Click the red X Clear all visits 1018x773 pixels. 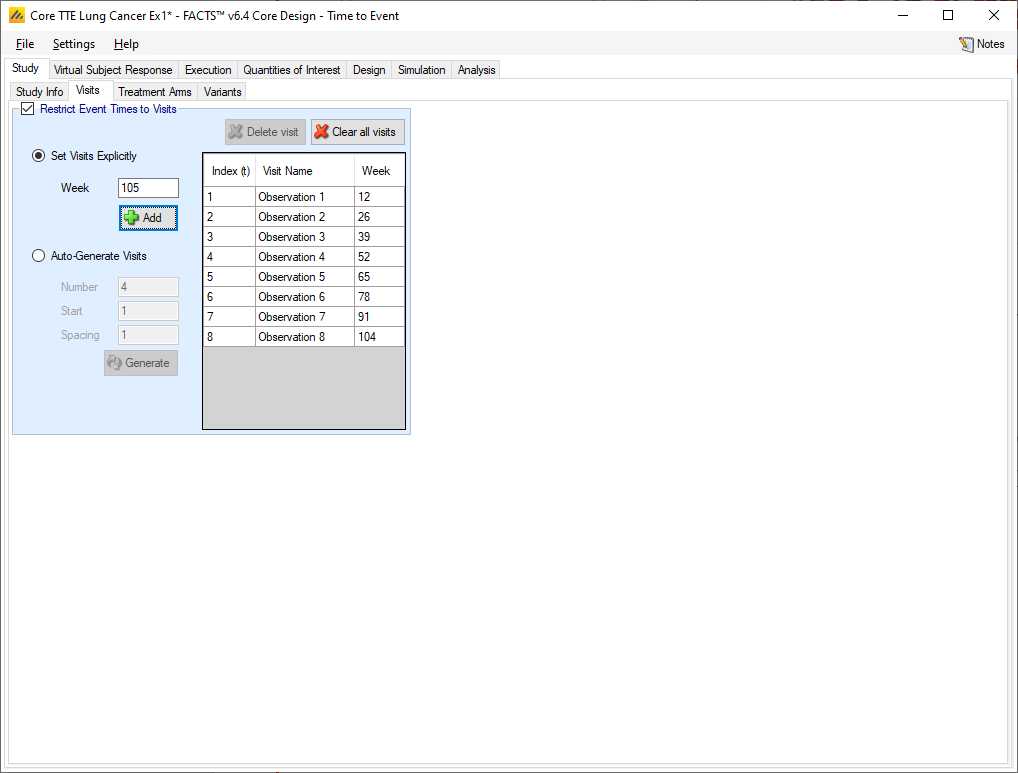click(x=357, y=132)
